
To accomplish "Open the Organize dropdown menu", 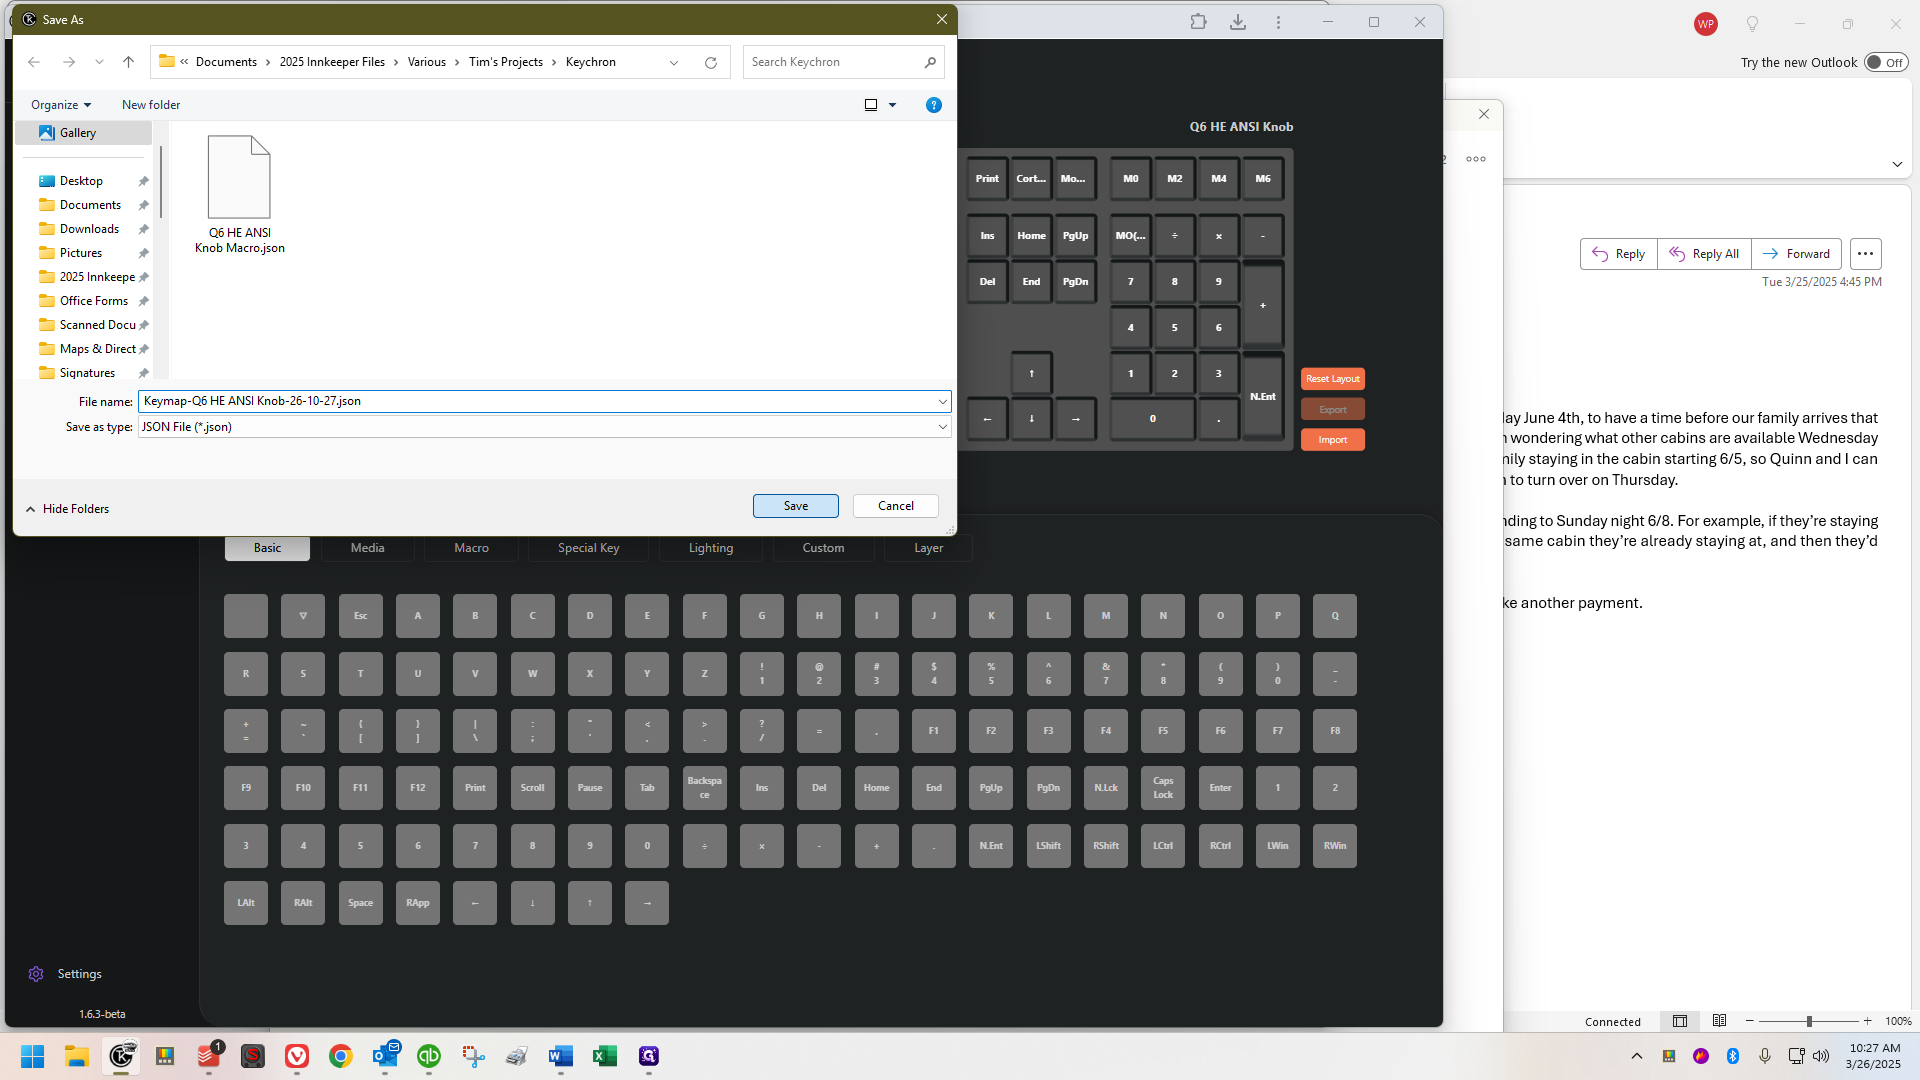I will [61, 105].
